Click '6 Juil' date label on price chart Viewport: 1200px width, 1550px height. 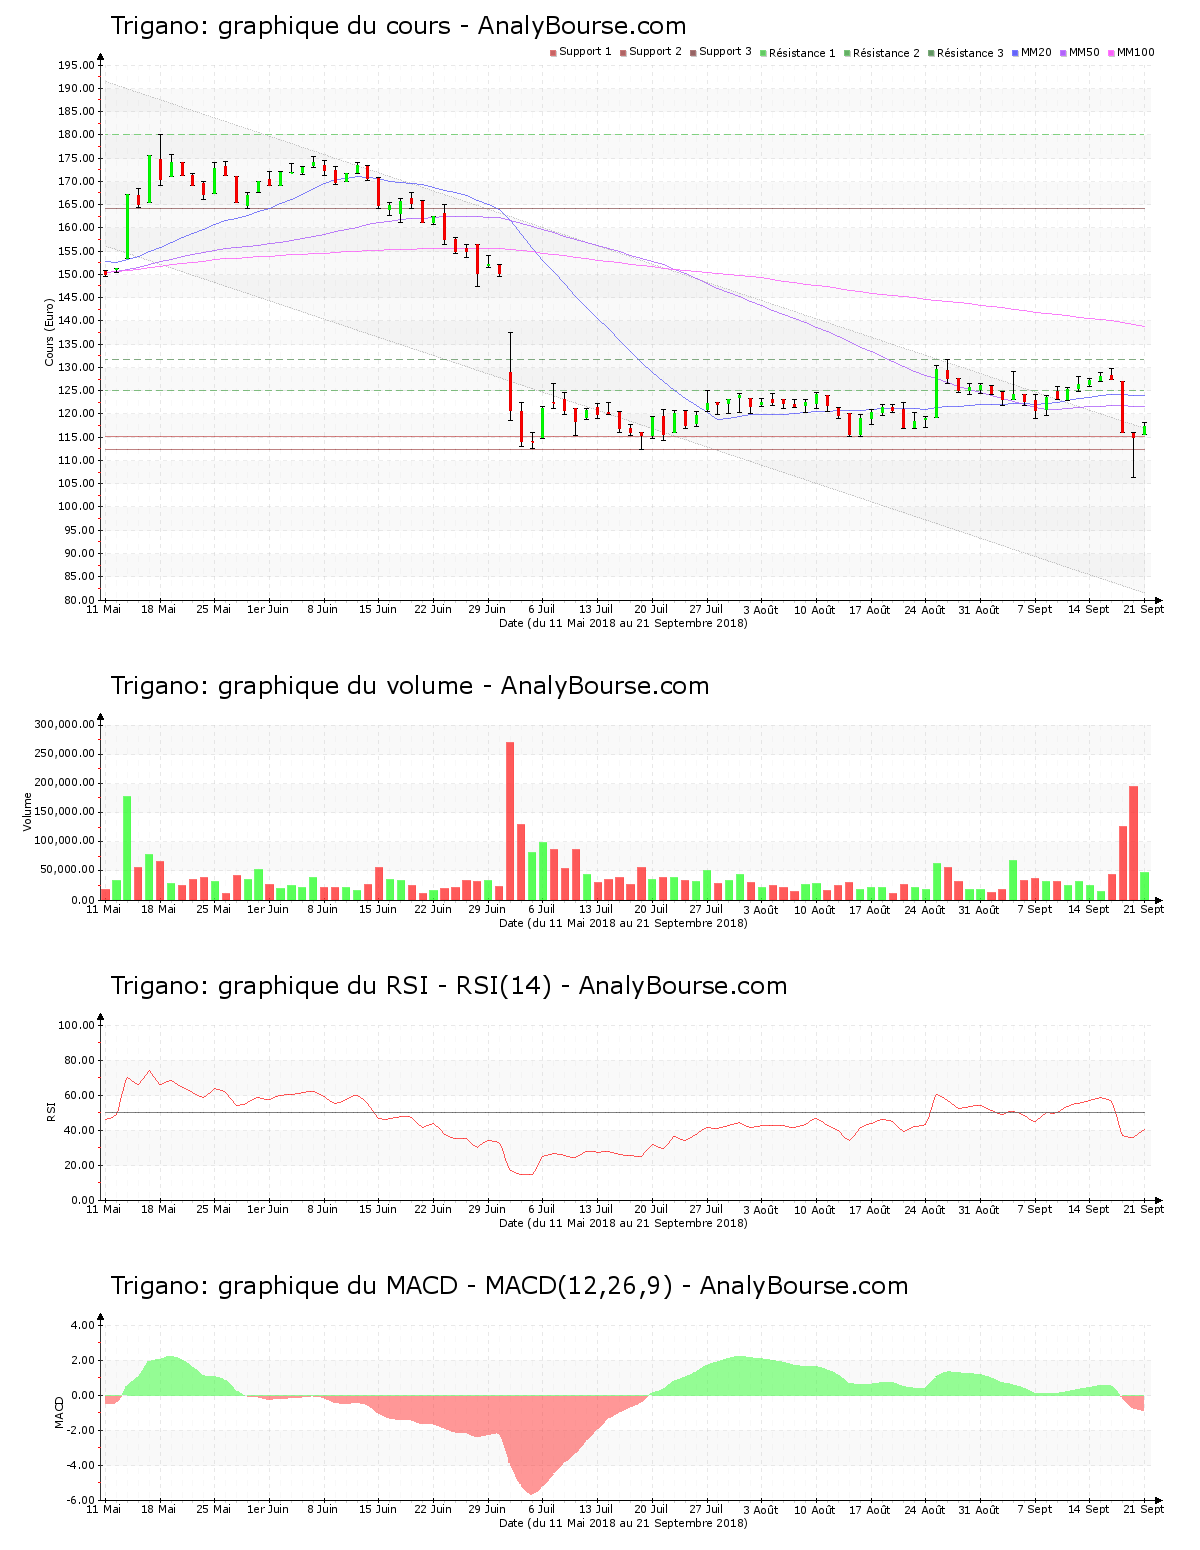point(541,609)
